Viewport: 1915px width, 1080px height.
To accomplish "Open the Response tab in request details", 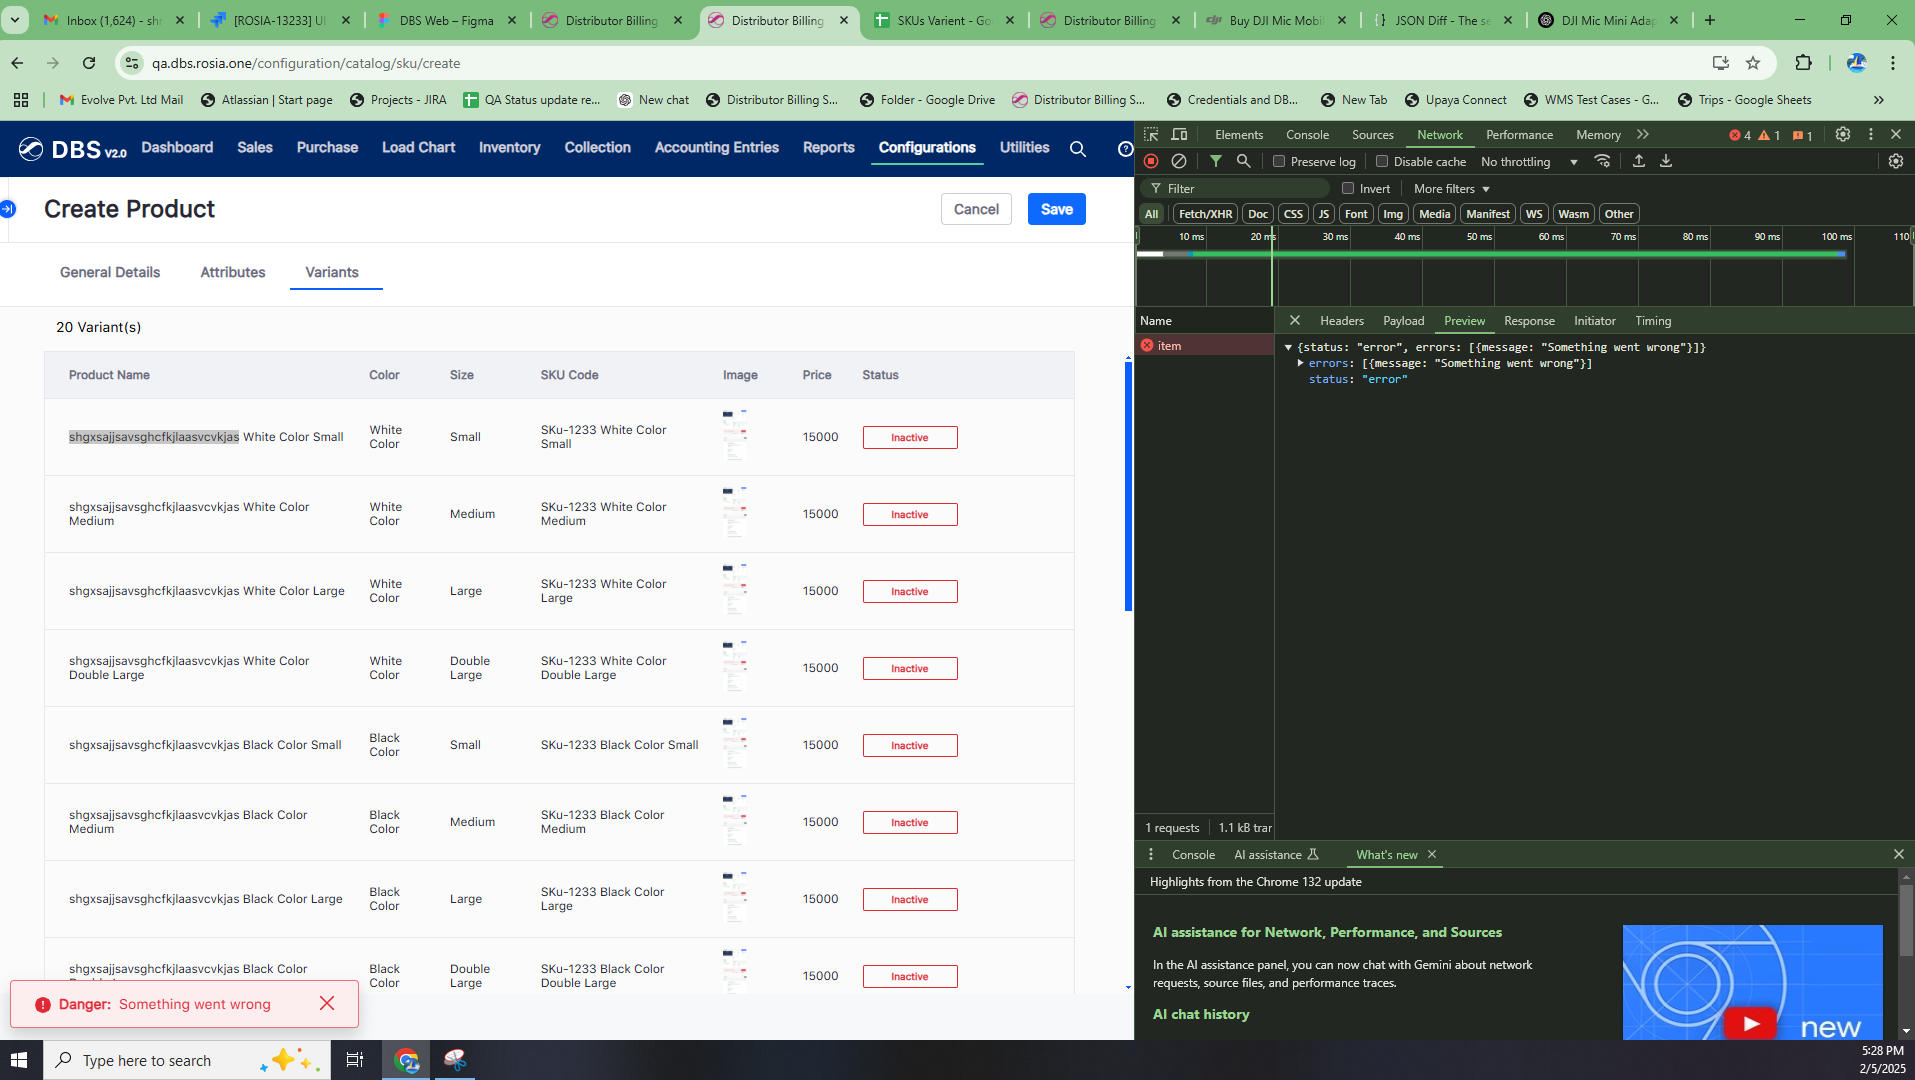I will (x=1528, y=321).
